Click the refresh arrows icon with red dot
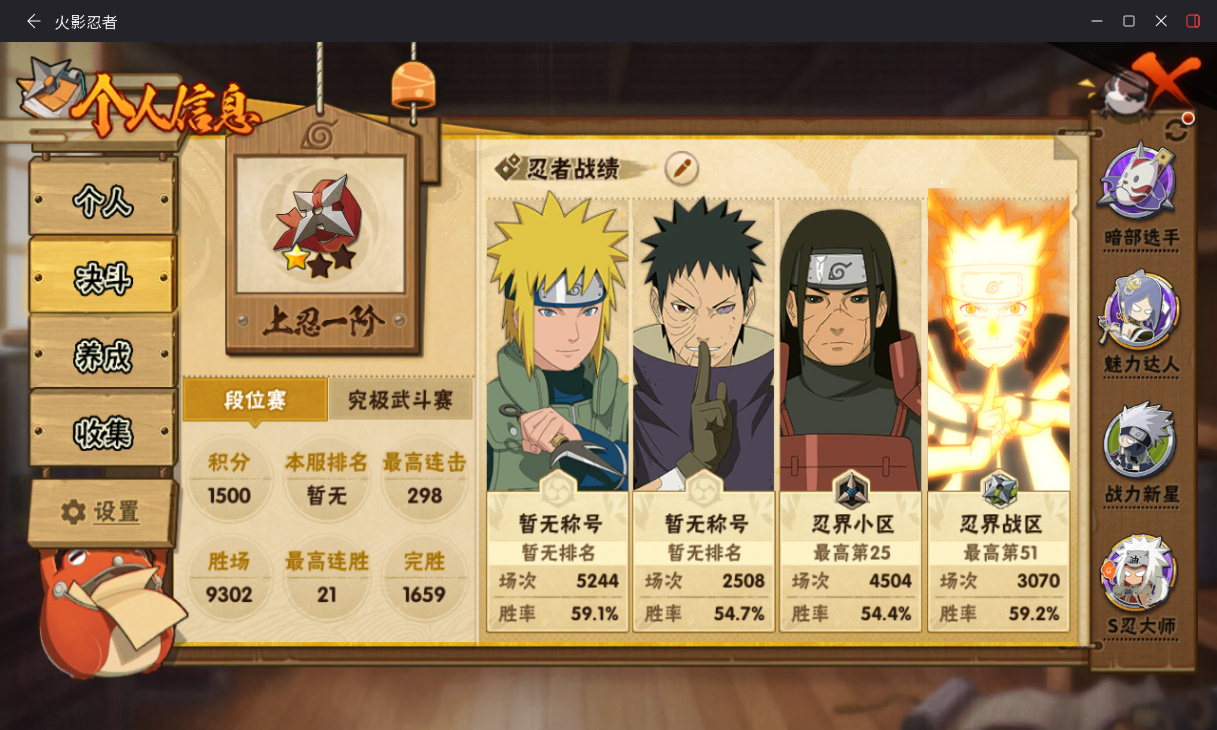1217x730 pixels. pos(1178,128)
